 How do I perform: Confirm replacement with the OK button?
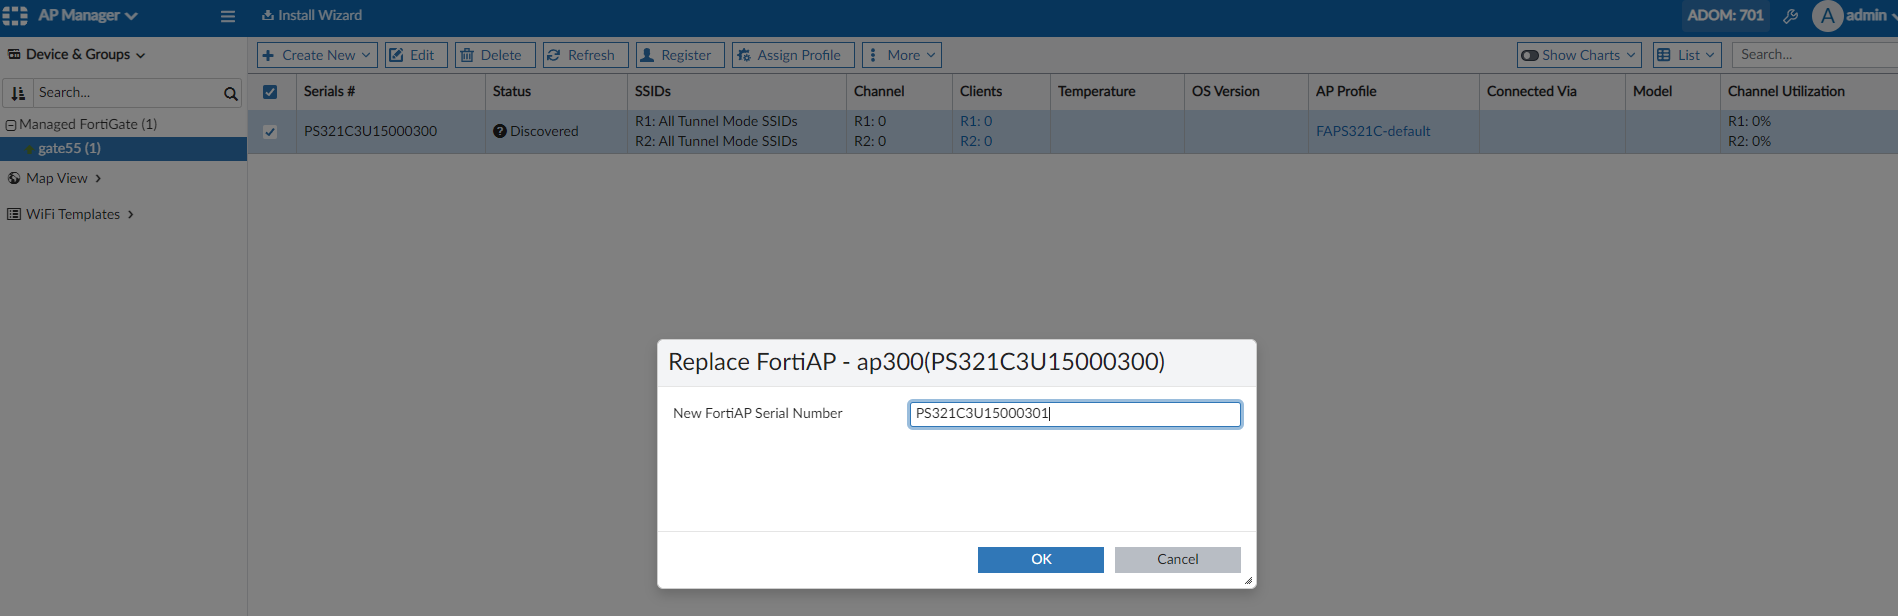click(1041, 560)
